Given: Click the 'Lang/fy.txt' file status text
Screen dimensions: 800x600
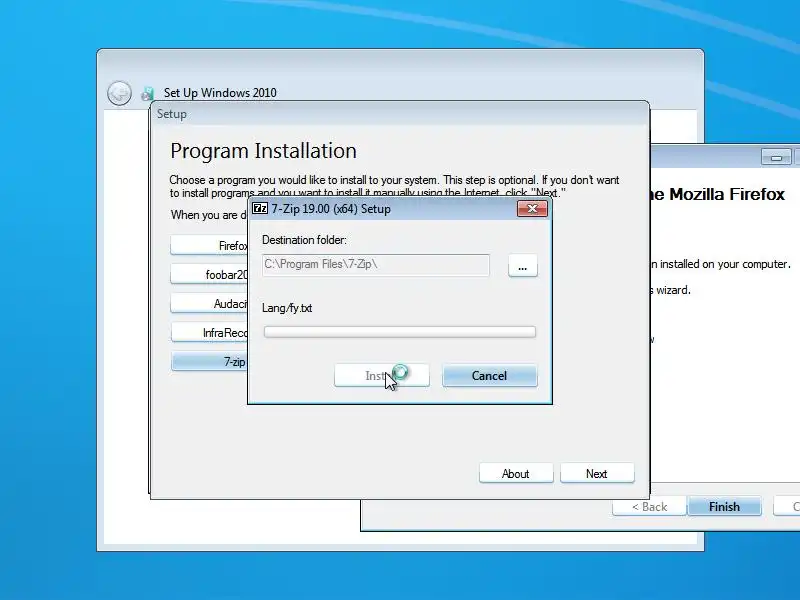Looking at the screenshot, I should (x=287, y=308).
